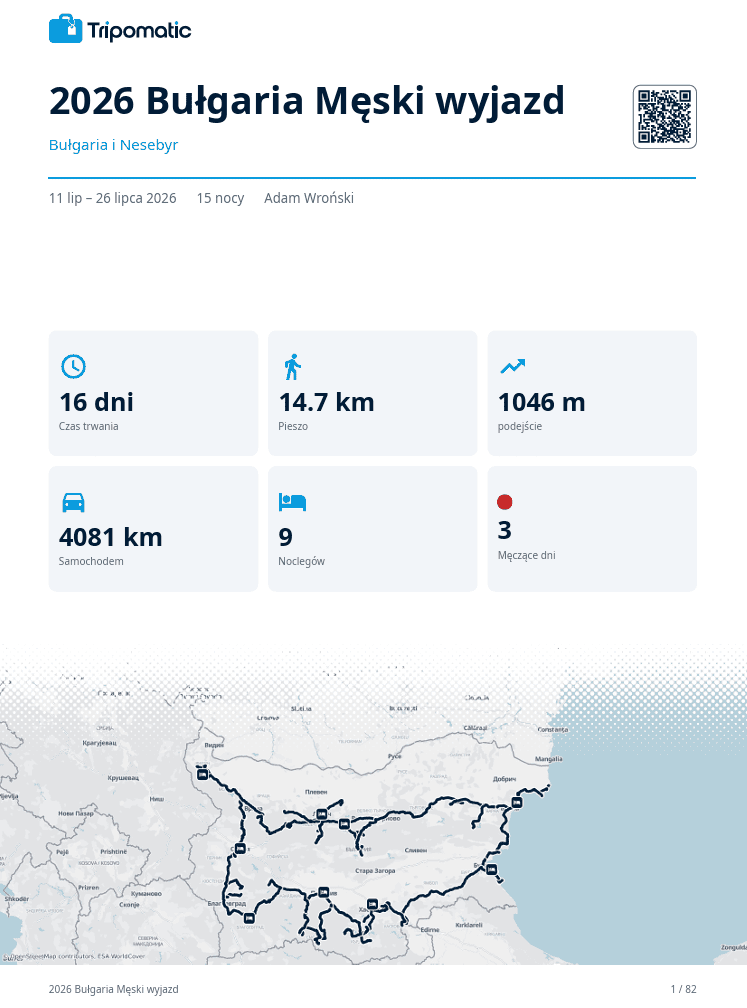Click the 'Prizren' map label

click(x=89, y=887)
